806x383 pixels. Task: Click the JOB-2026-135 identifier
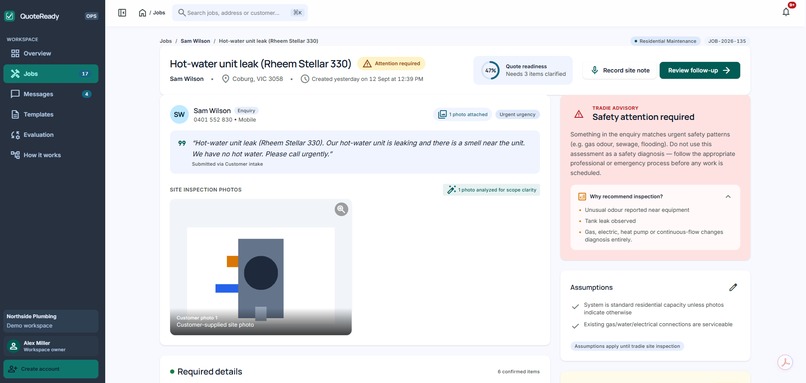pyautogui.click(x=727, y=41)
